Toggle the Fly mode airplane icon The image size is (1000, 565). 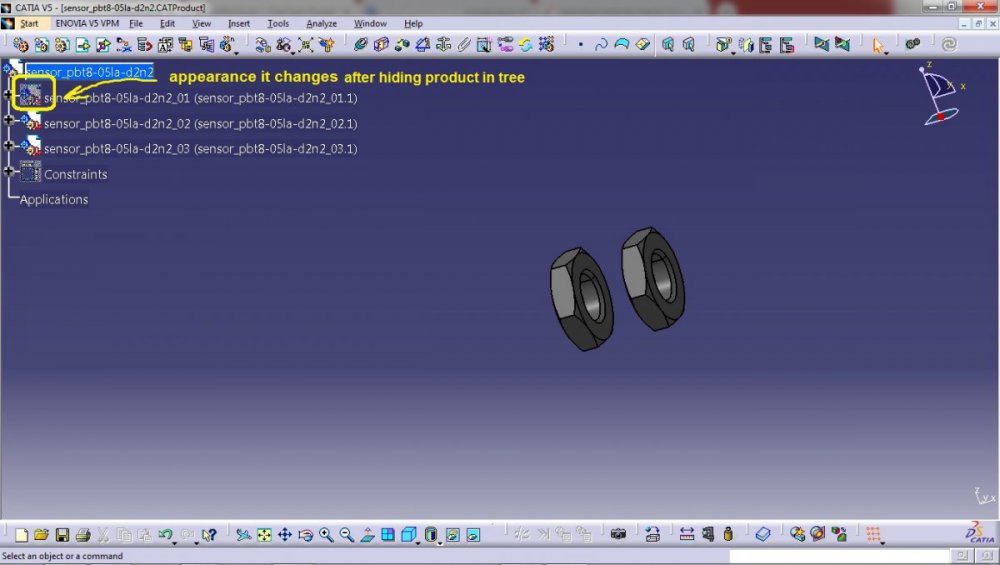(x=243, y=535)
